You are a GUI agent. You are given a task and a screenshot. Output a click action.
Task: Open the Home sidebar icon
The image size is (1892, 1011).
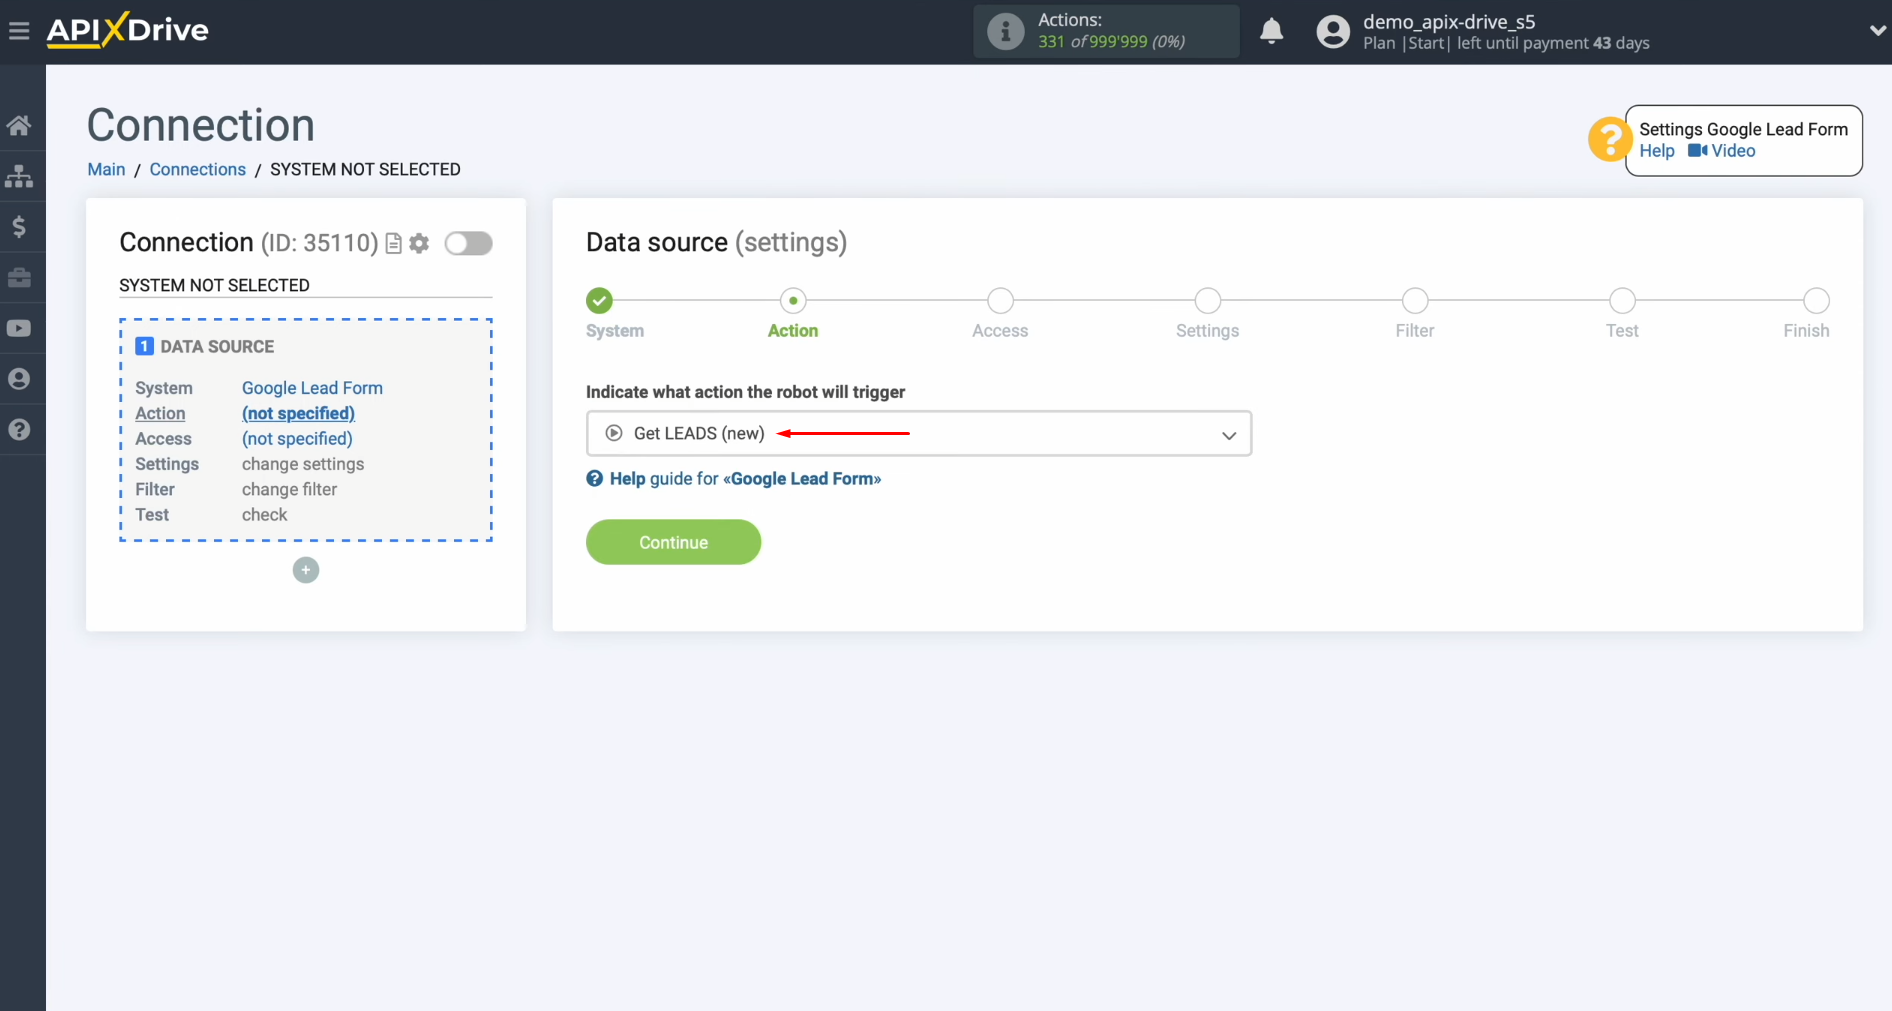(20, 124)
